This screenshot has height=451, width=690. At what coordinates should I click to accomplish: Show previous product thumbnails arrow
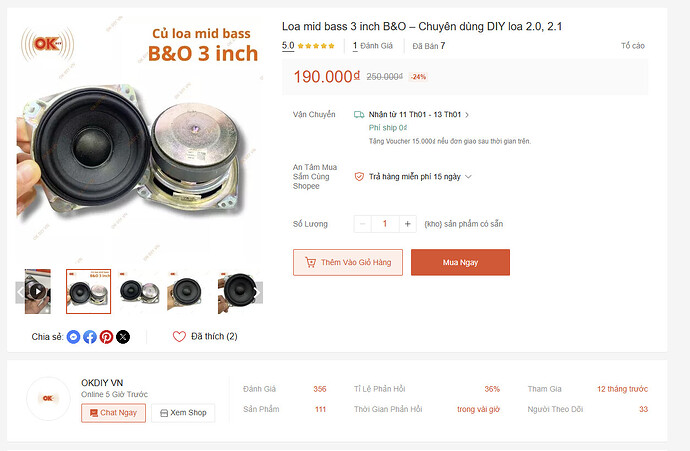[20, 292]
